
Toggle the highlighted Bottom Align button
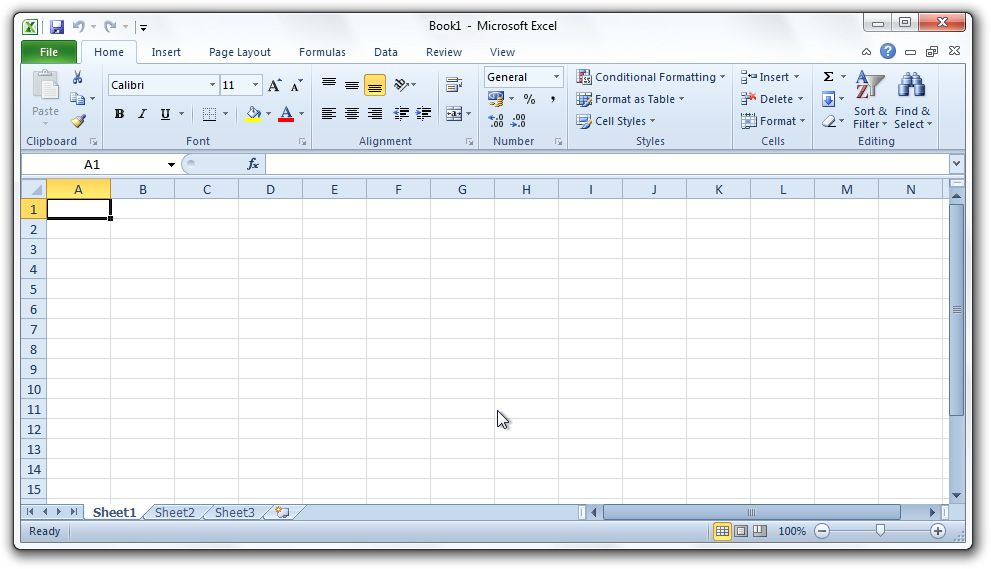[375, 85]
